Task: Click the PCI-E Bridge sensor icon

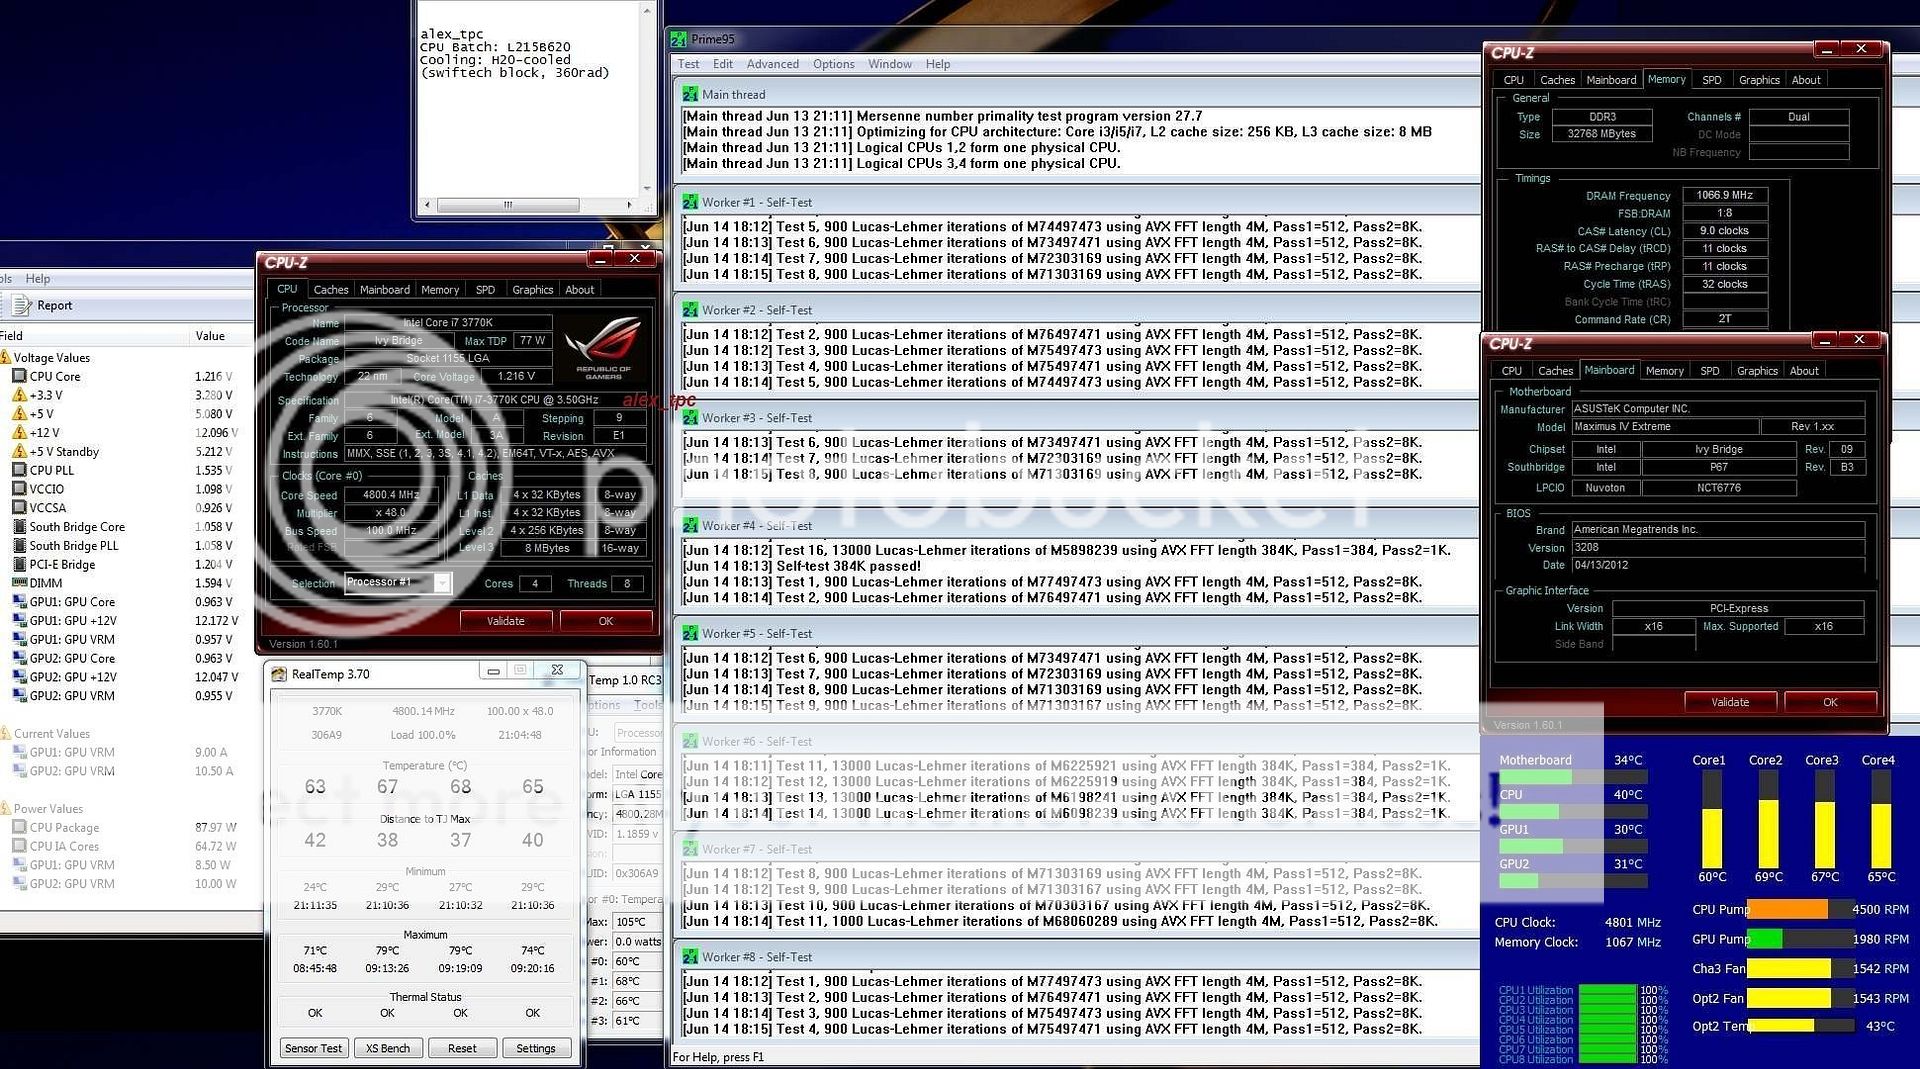Action: point(19,564)
